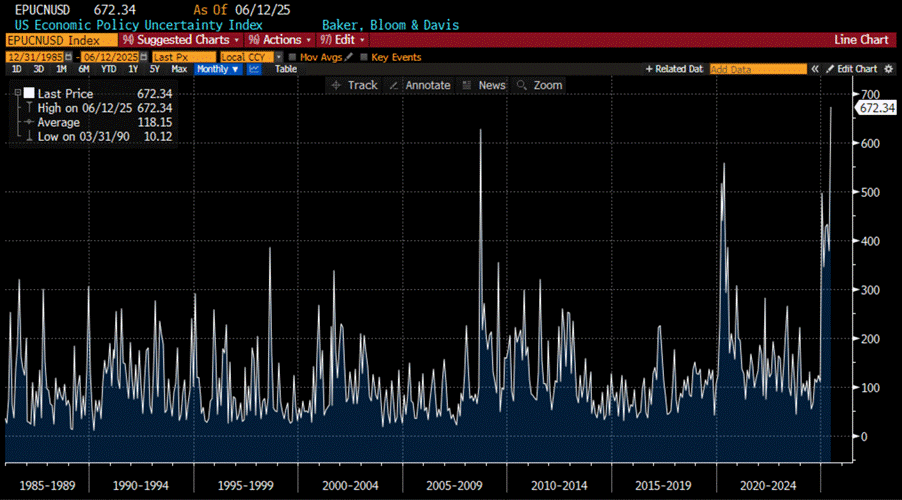Image resolution: width=902 pixels, height=500 pixels.
Task: Click the Low marker icon in legend
Action: coord(29,136)
